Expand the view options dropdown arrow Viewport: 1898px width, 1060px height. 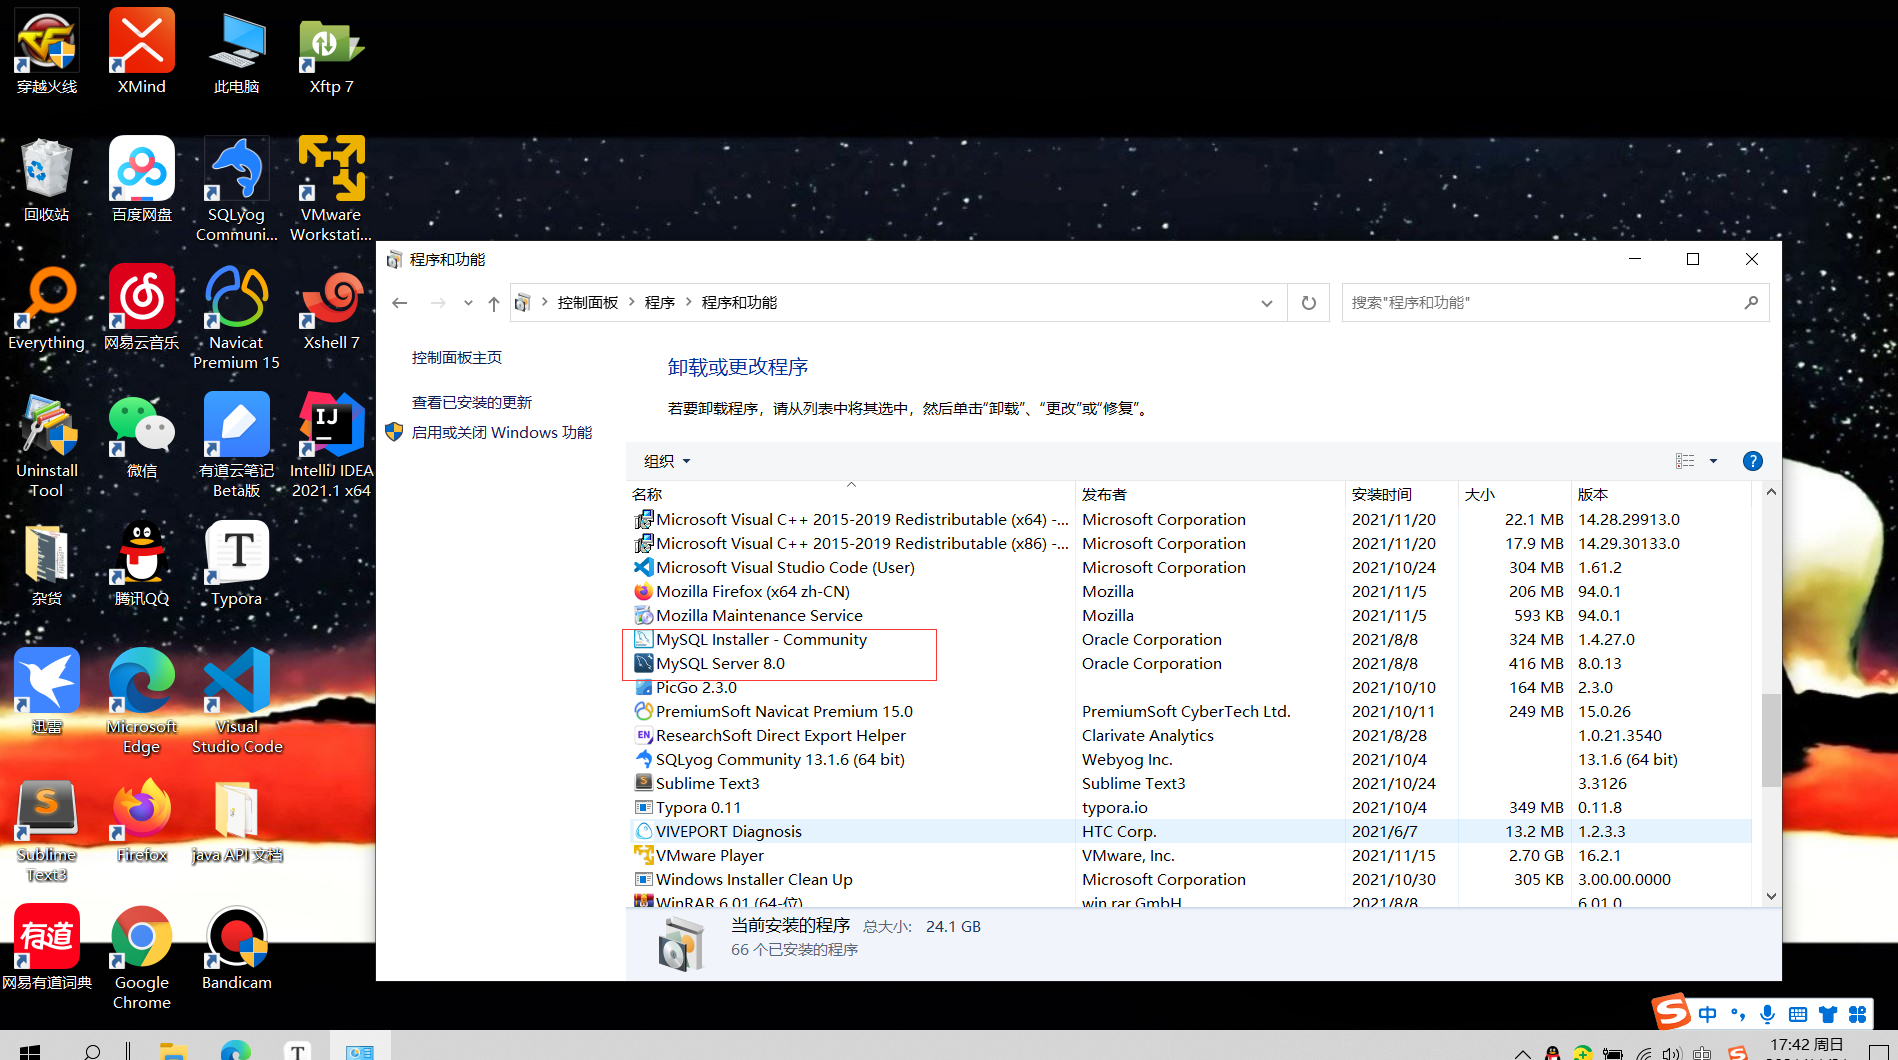pos(1713,461)
